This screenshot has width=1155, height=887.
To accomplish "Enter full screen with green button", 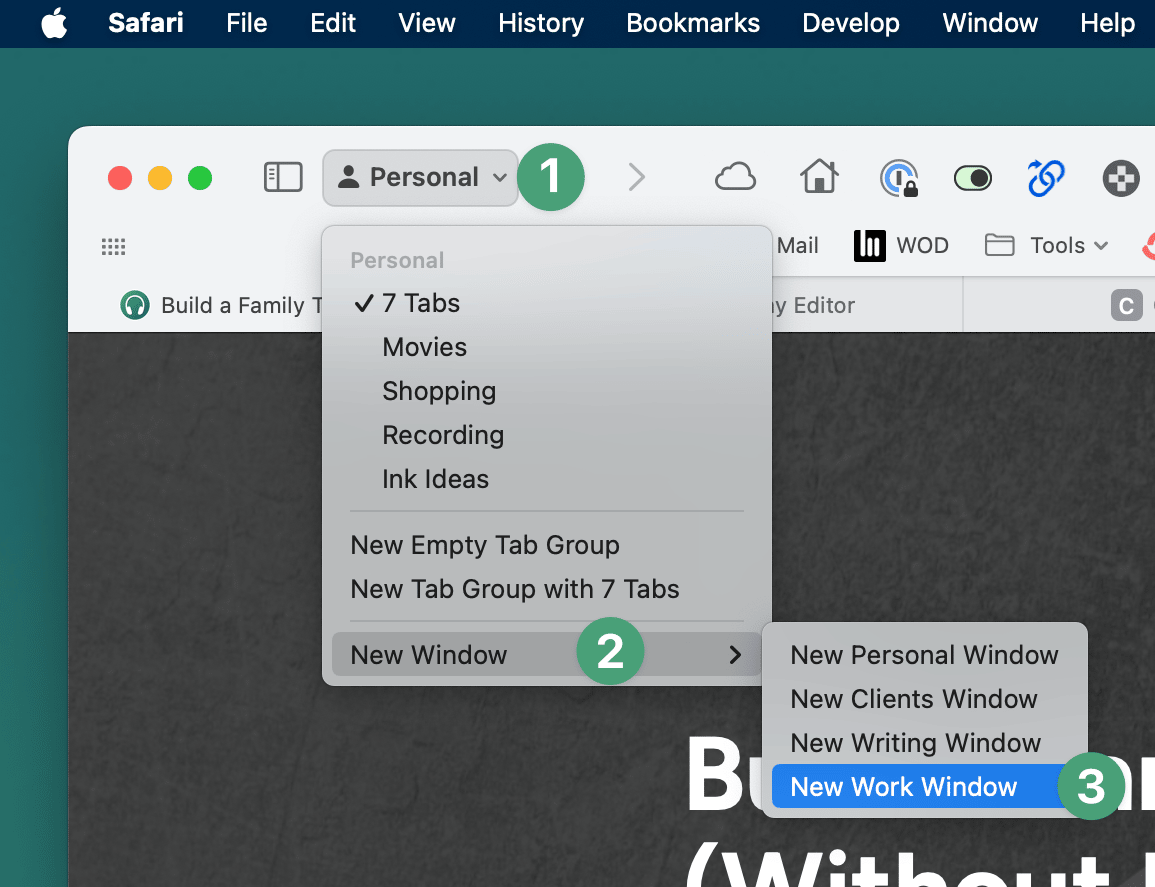I will [x=200, y=178].
